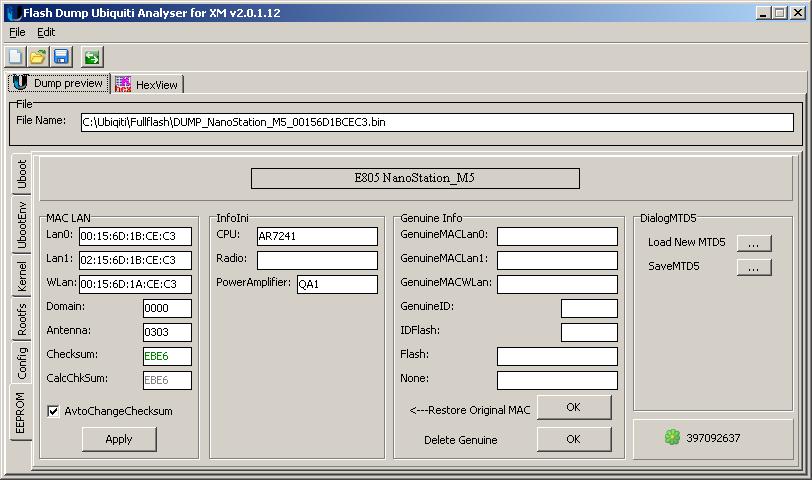Switch to the HexView tab
Image resolution: width=812 pixels, height=480 pixels.
147,84
